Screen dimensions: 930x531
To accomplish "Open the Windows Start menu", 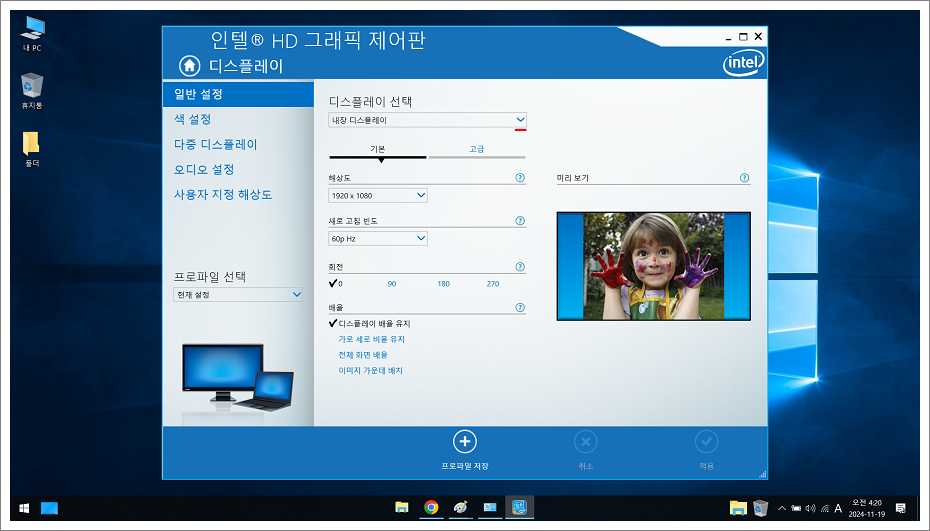I will (x=24, y=508).
